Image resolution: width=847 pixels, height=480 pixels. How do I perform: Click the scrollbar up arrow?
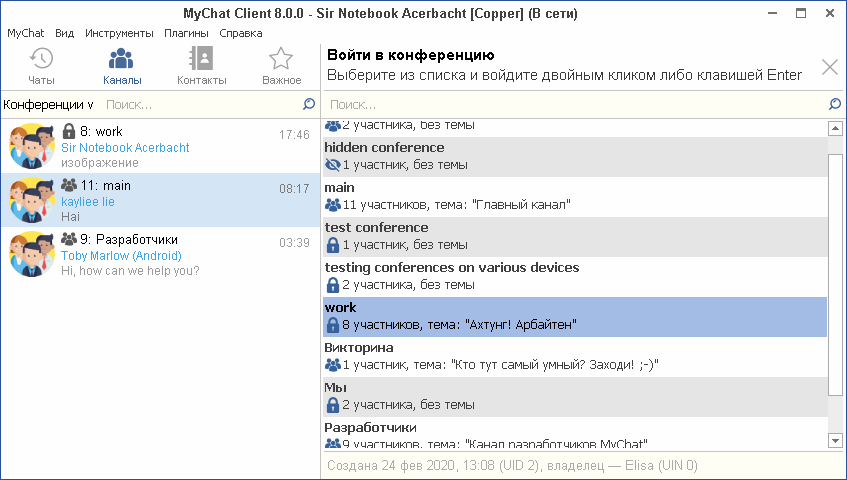point(835,129)
